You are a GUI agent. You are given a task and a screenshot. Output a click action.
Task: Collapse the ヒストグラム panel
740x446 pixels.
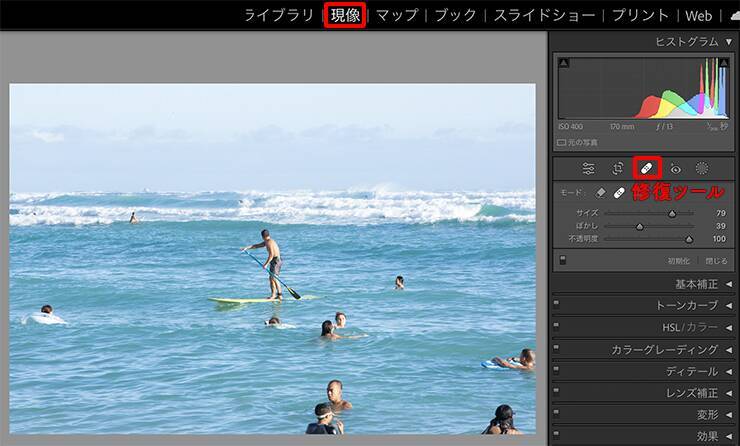point(728,41)
